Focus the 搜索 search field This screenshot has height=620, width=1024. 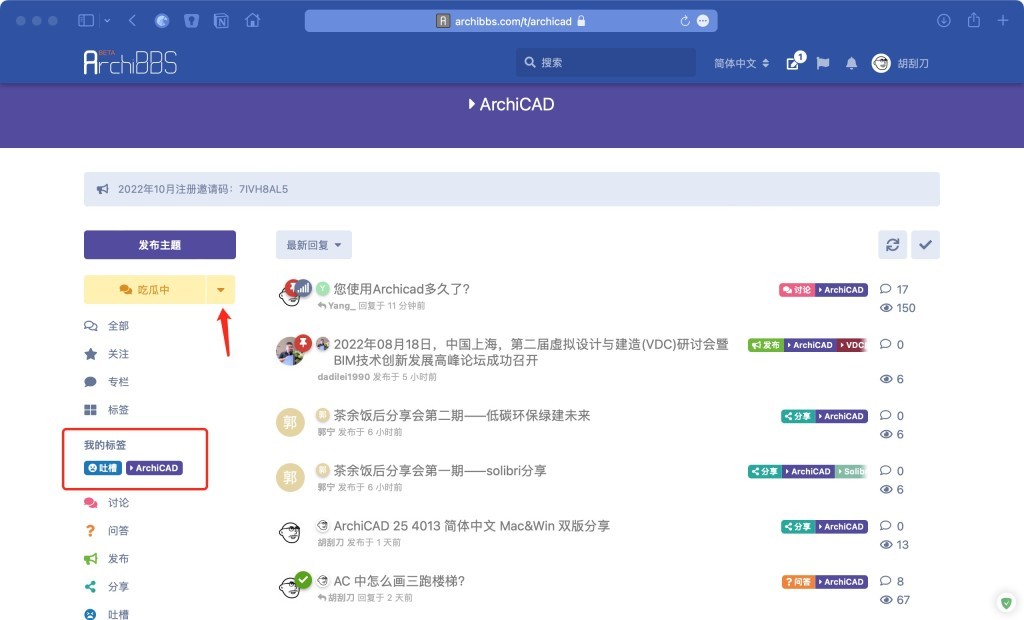[605, 63]
